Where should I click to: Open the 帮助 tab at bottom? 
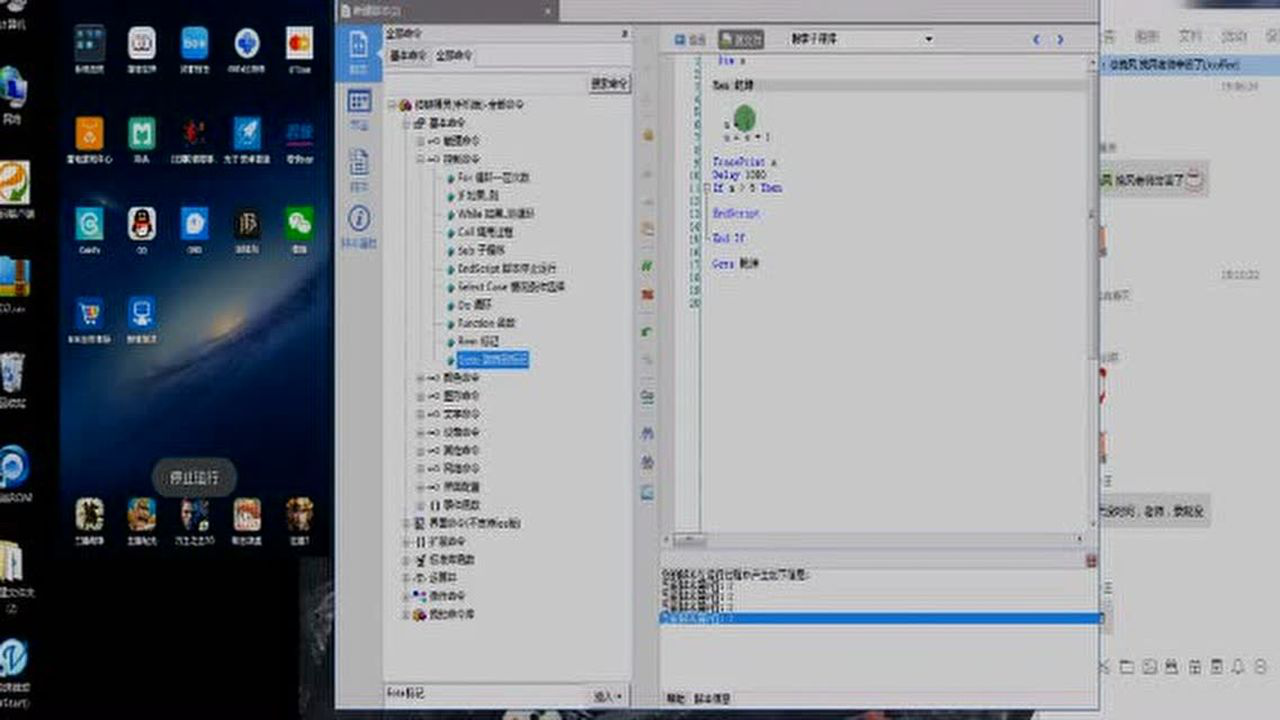point(675,700)
